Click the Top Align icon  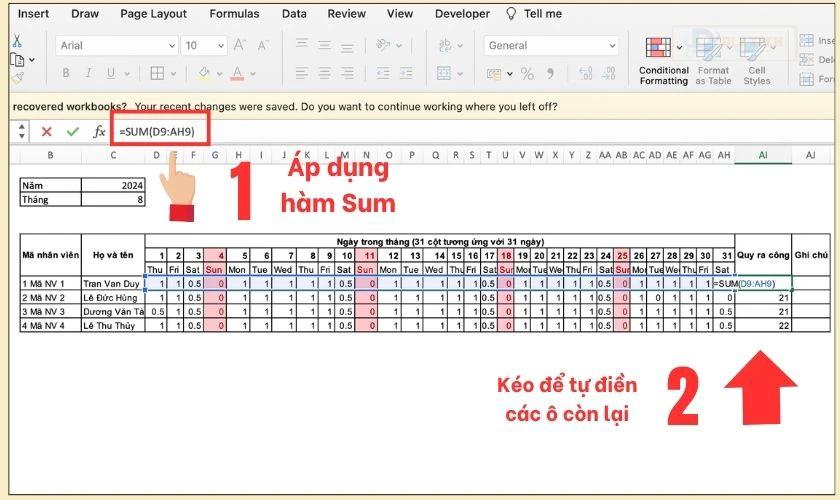pyautogui.click(x=302, y=44)
